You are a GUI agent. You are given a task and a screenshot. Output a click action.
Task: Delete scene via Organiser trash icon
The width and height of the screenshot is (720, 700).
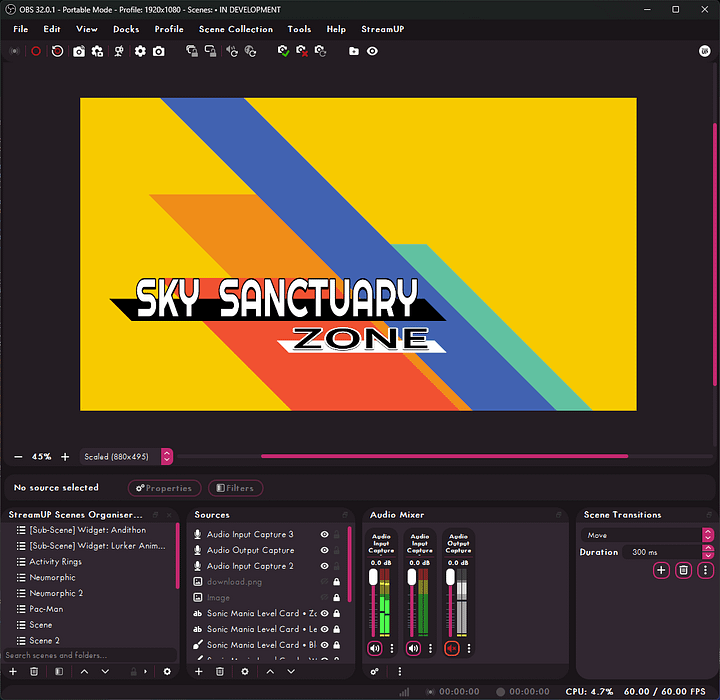click(x=34, y=672)
